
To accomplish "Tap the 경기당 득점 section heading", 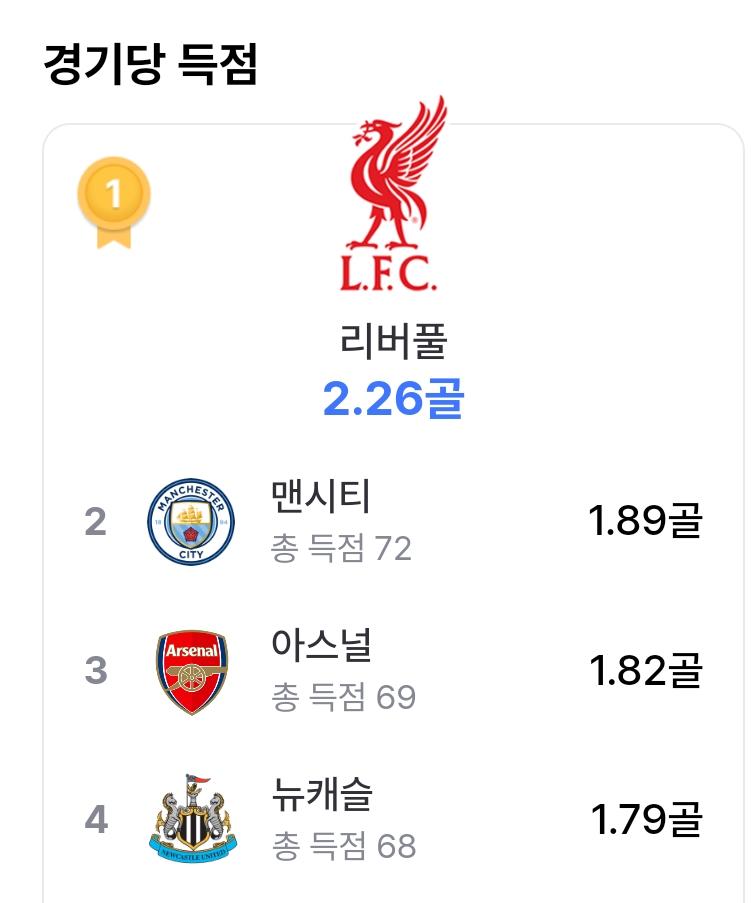I will coord(150,64).
